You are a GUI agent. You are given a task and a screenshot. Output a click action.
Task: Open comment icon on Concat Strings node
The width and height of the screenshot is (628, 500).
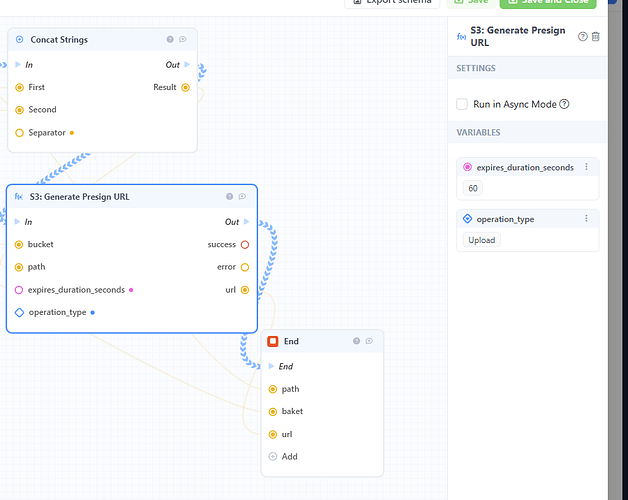pos(183,39)
